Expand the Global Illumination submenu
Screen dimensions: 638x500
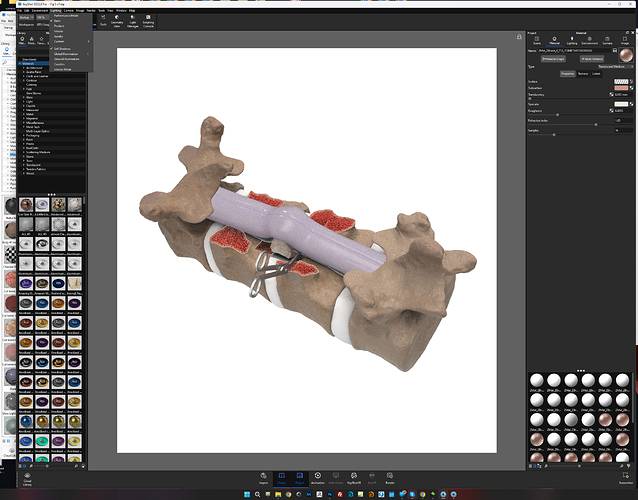71,54
